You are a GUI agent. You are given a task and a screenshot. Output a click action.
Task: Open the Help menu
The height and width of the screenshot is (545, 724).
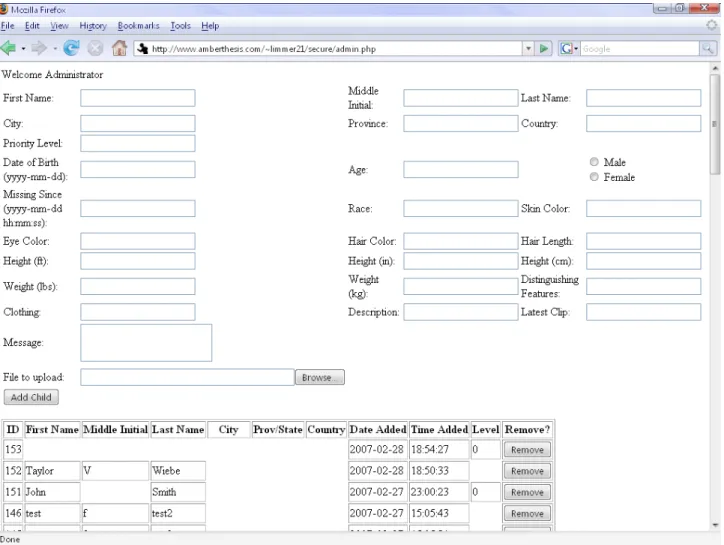[210, 26]
